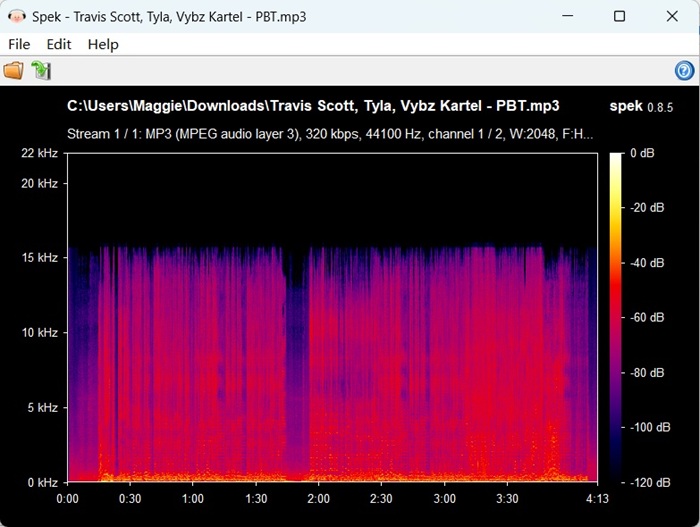Maximize the Spek window
Image resolution: width=700 pixels, height=527 pixels.
pyautogui.click(x=619, y=16)
